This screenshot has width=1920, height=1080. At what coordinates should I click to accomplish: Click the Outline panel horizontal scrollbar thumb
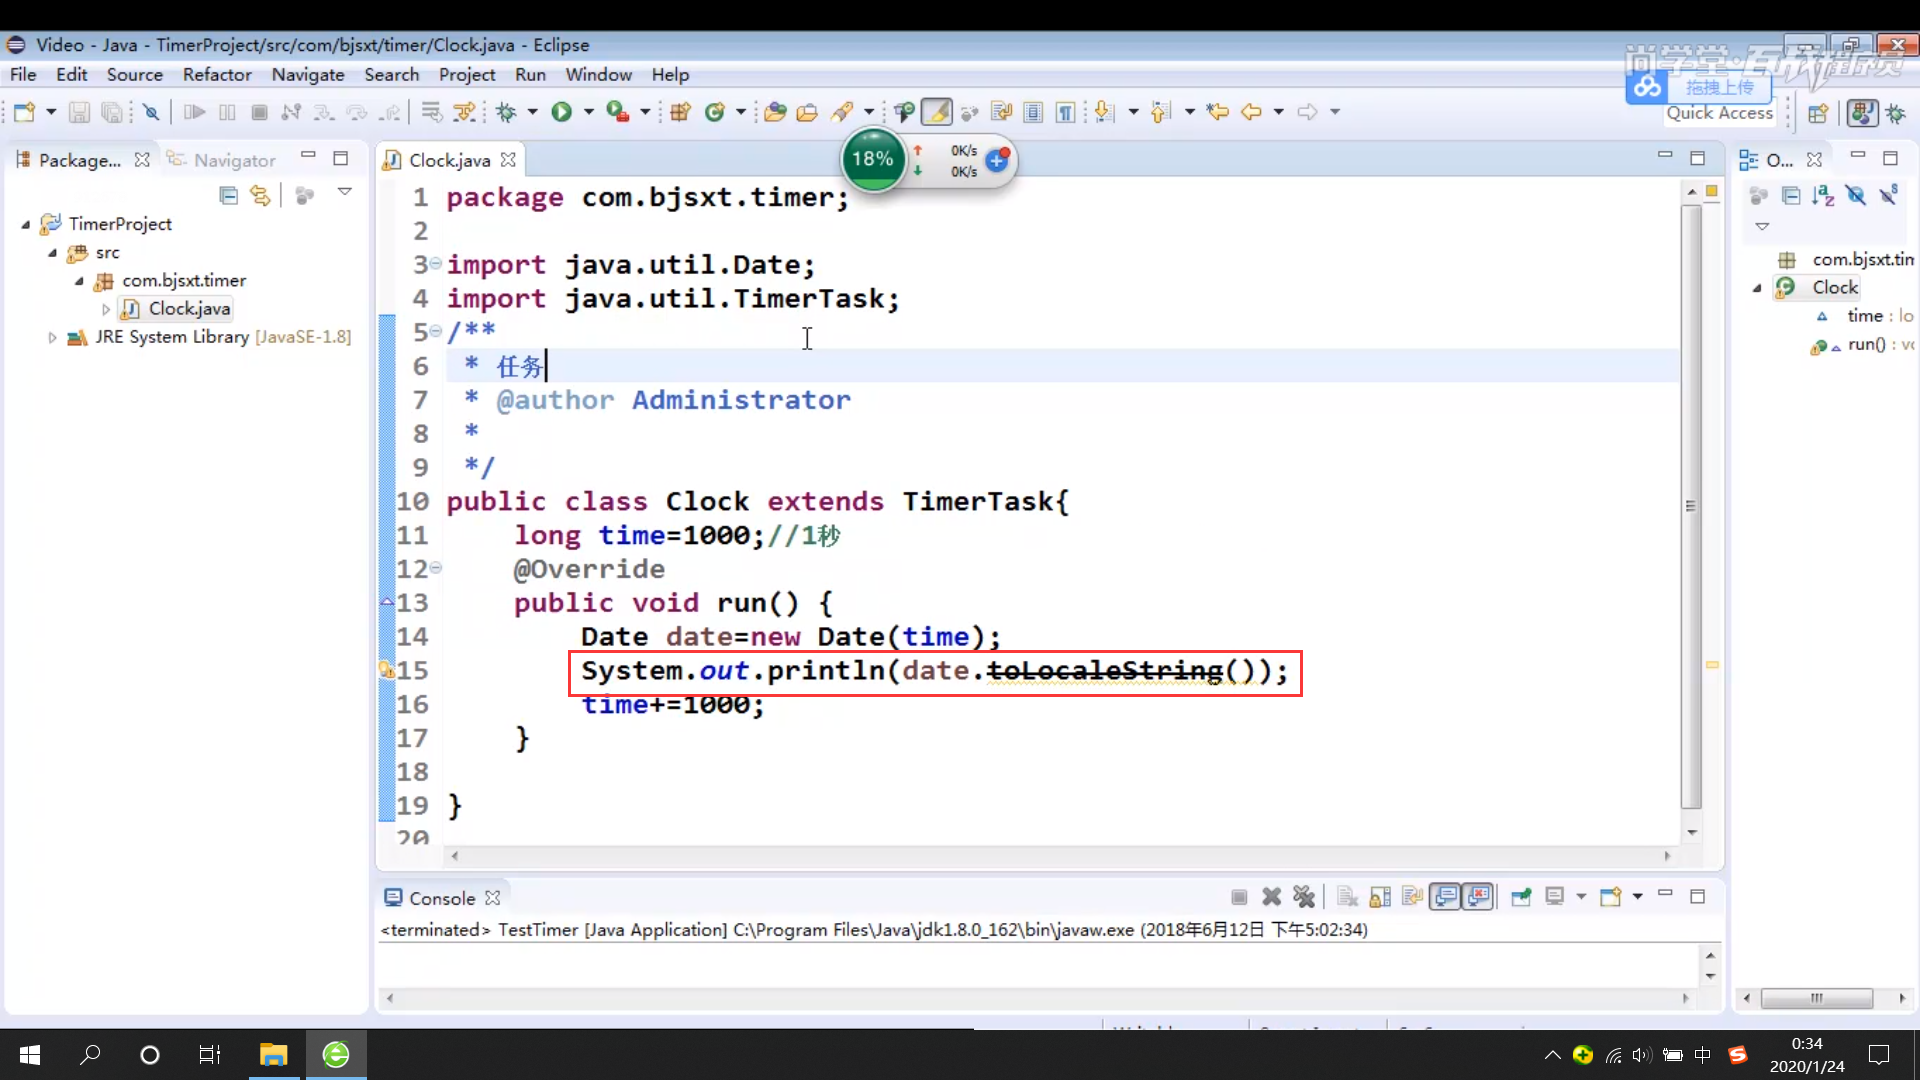(x=1816, y=998)
